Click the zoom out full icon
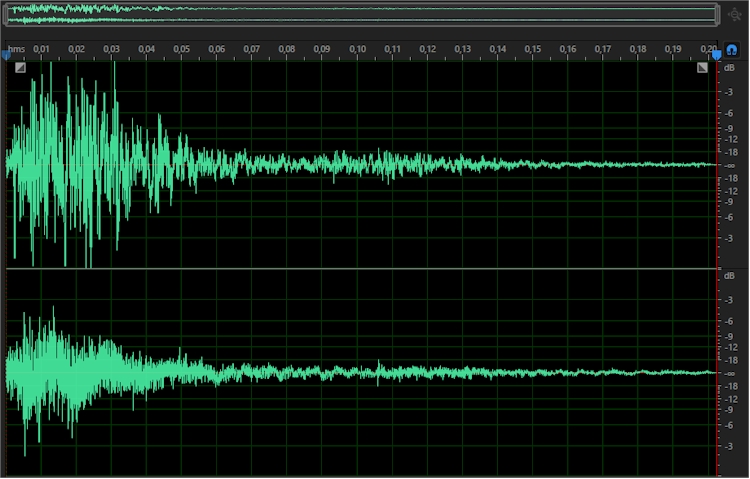 (x=734, y=14)
